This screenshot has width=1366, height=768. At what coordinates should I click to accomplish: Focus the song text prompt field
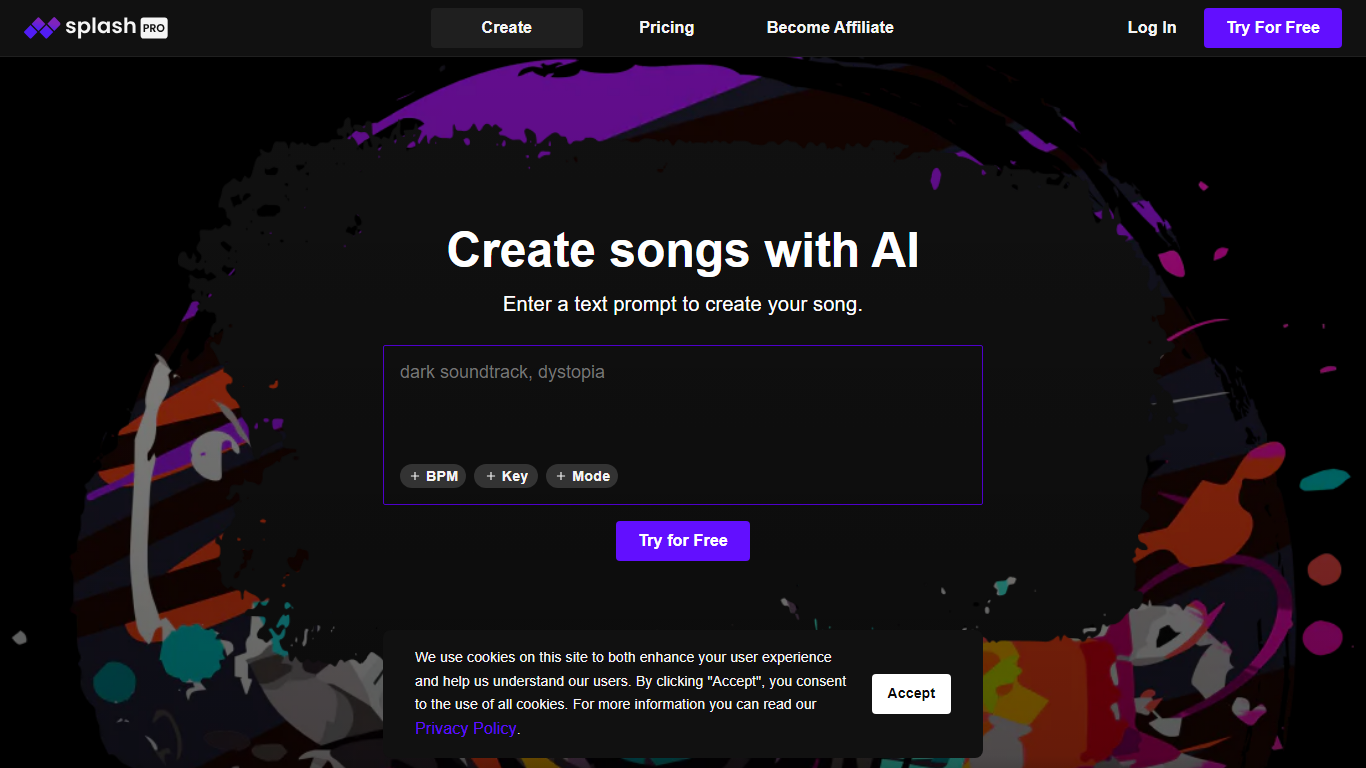[x=682, y=405]
